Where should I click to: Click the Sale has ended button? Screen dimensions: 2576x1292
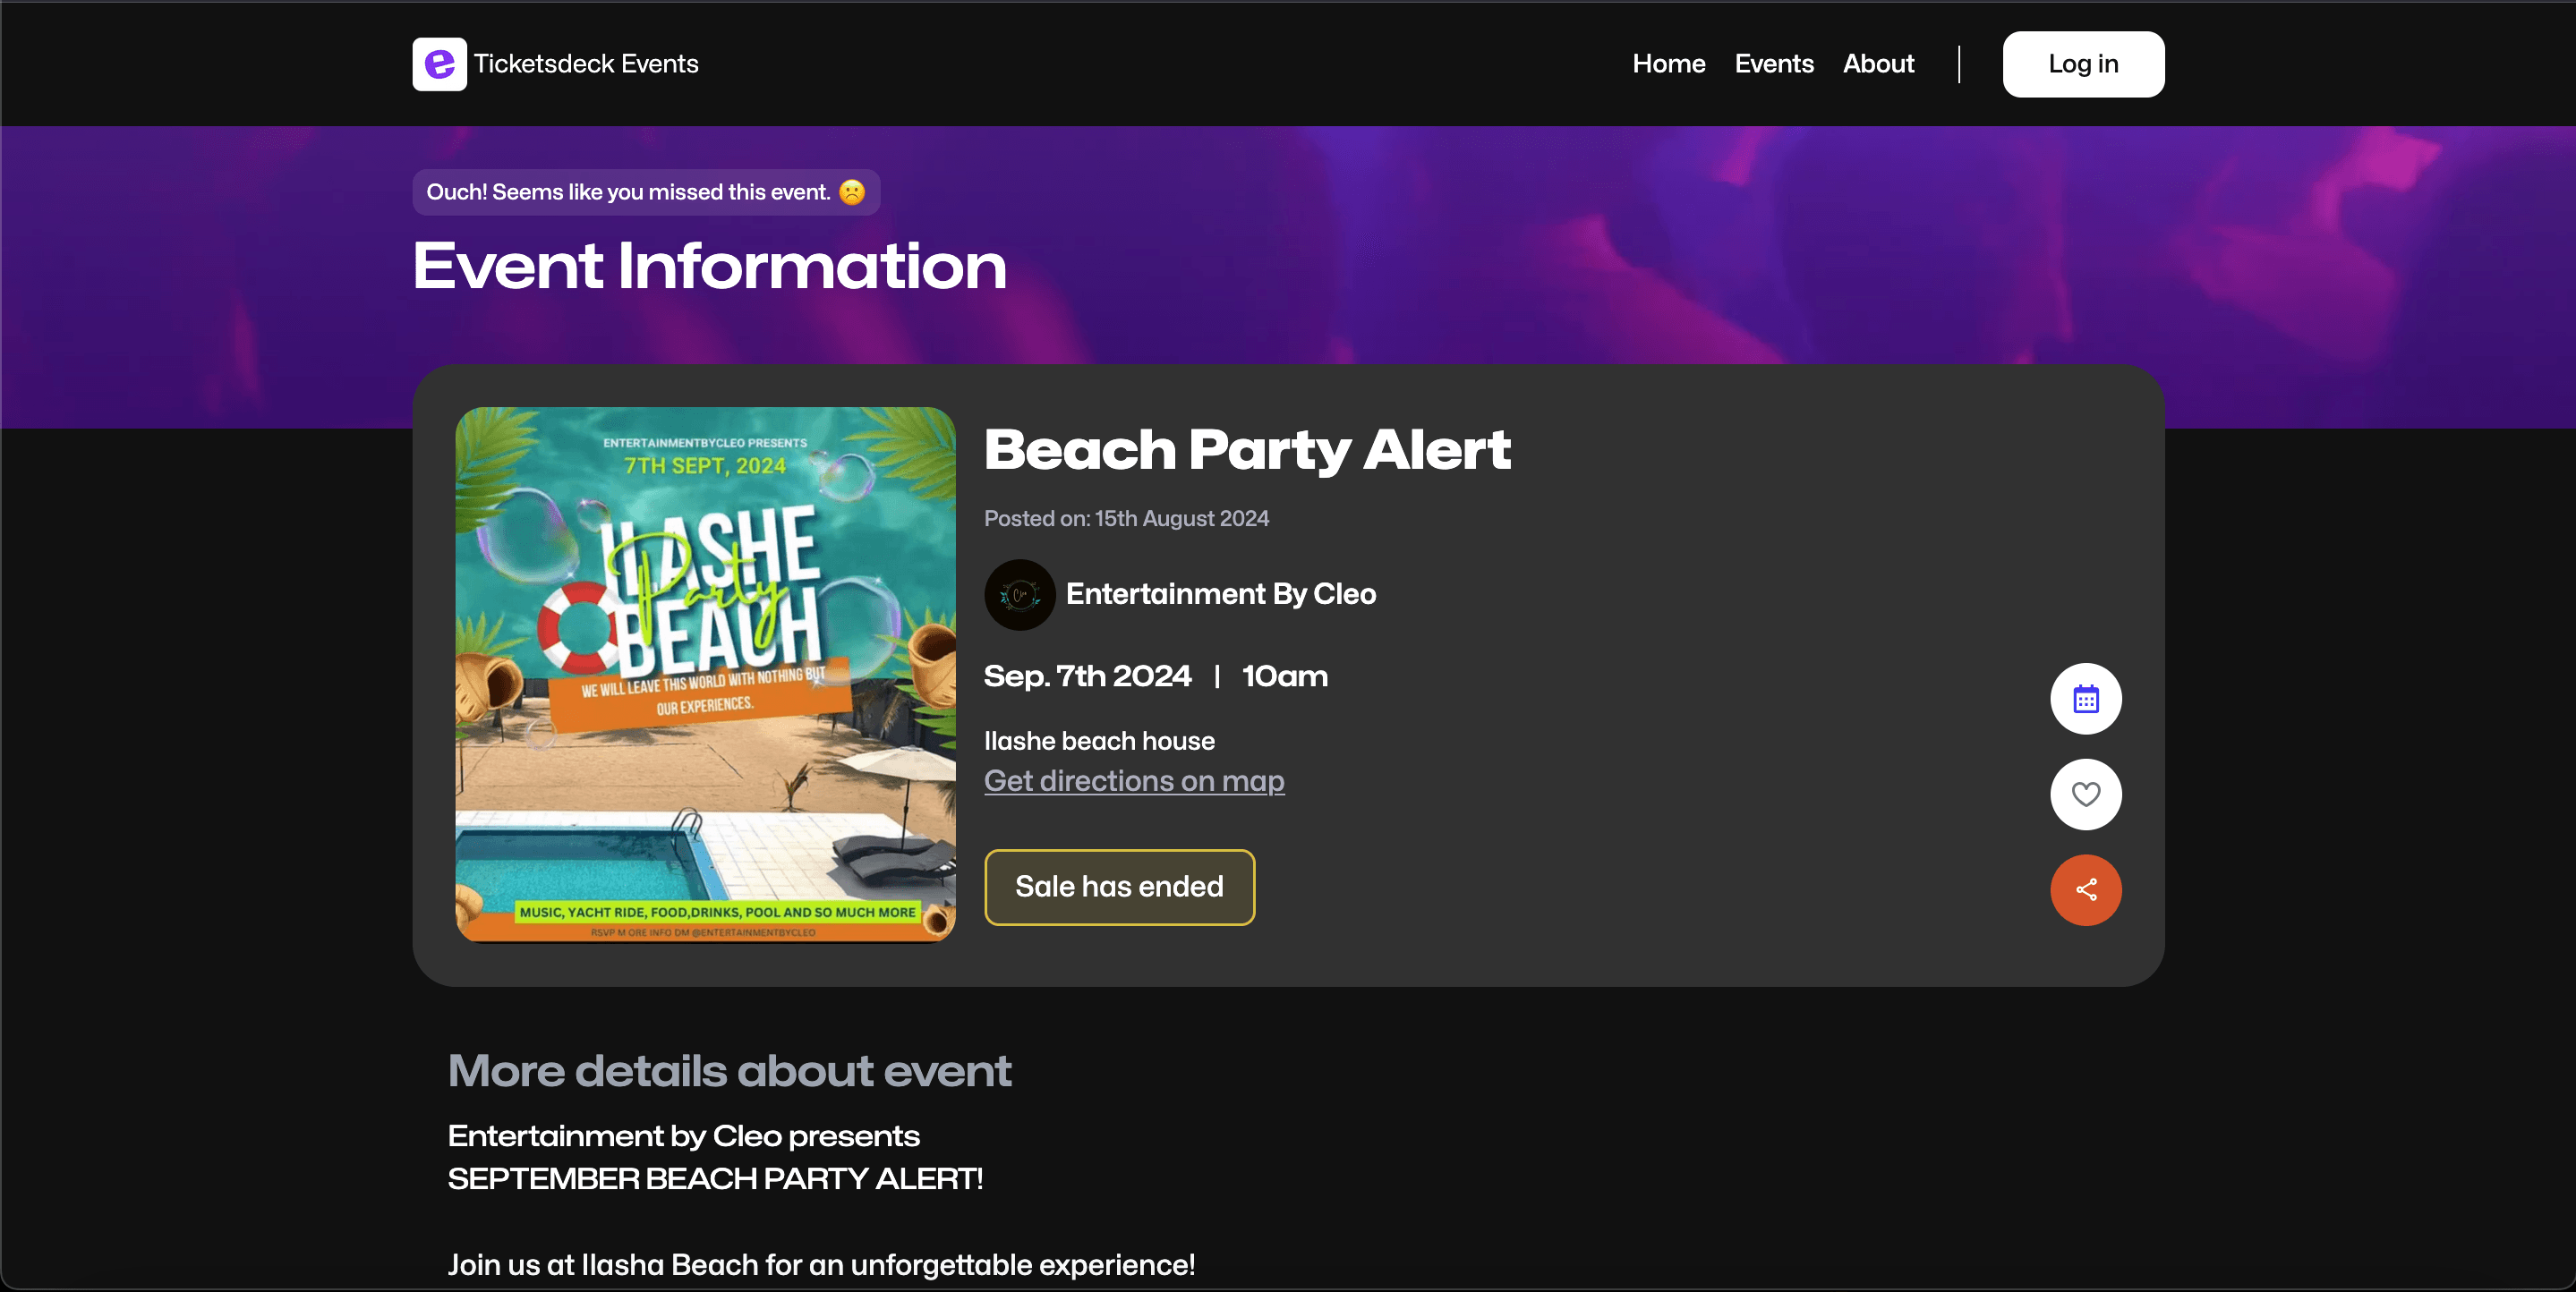pyautogui.click(x=1119, y=887)
